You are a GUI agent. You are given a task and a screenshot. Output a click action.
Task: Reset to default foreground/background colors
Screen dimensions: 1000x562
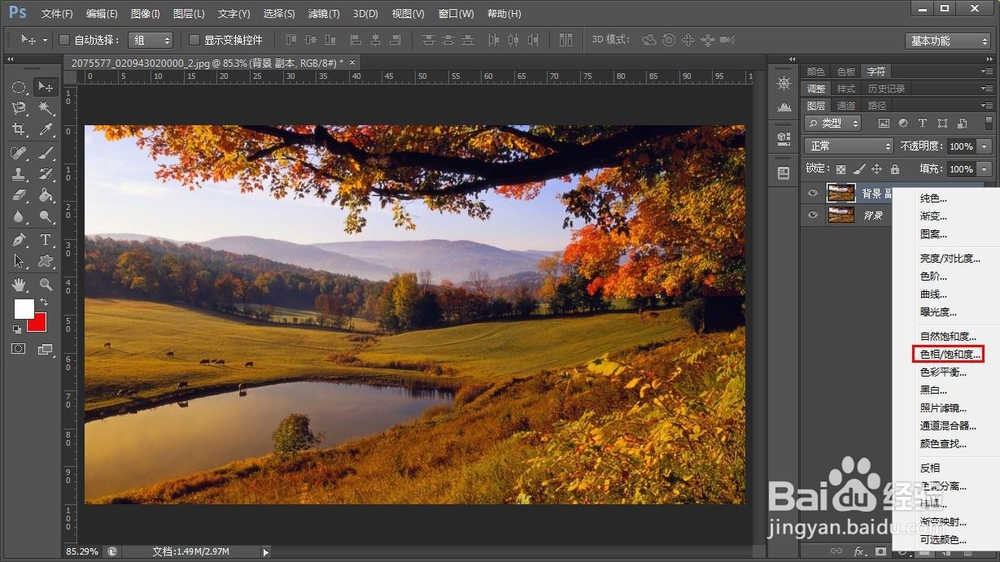17,329
